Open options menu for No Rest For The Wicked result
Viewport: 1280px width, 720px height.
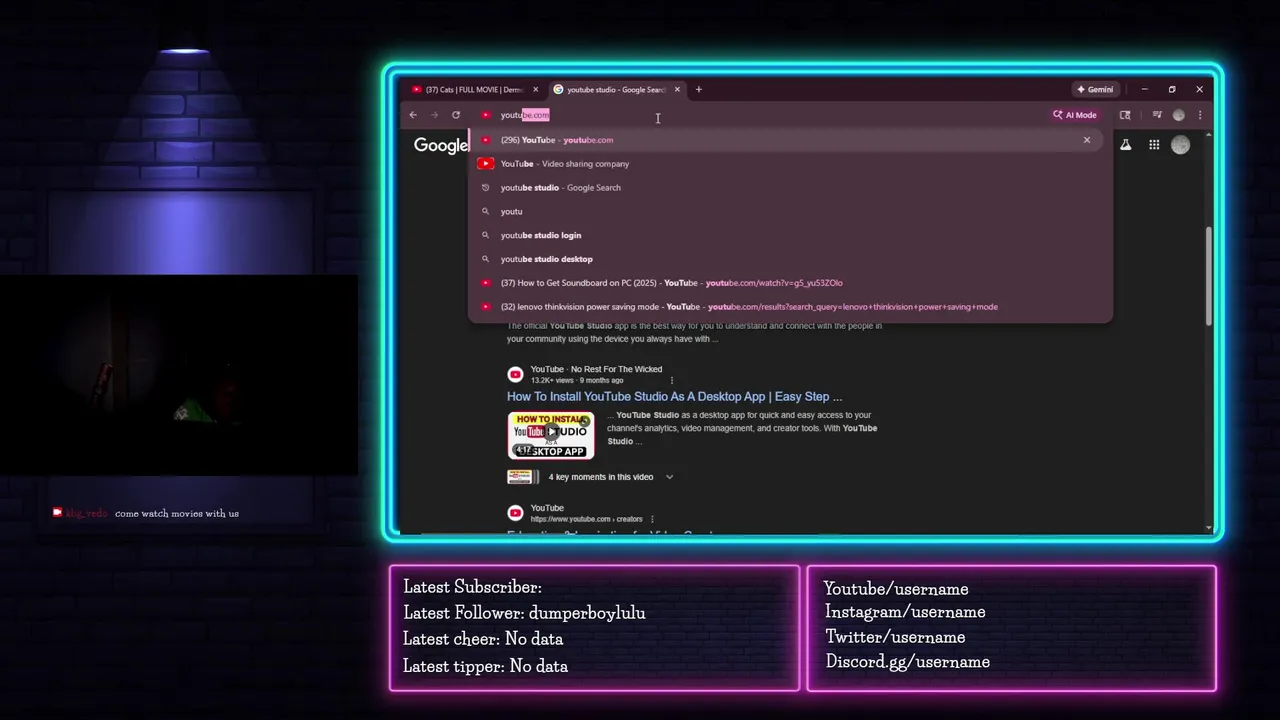(x=672, y=380)
